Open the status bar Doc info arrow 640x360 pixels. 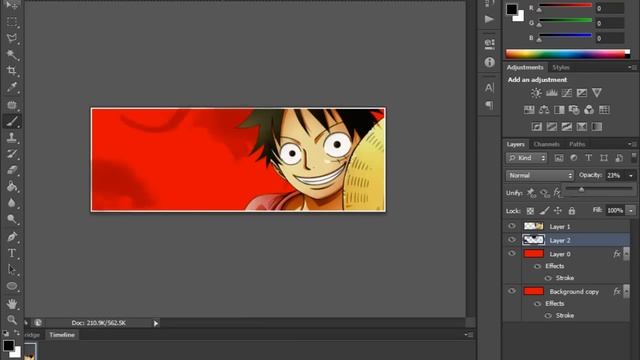[x=156, y=323]
